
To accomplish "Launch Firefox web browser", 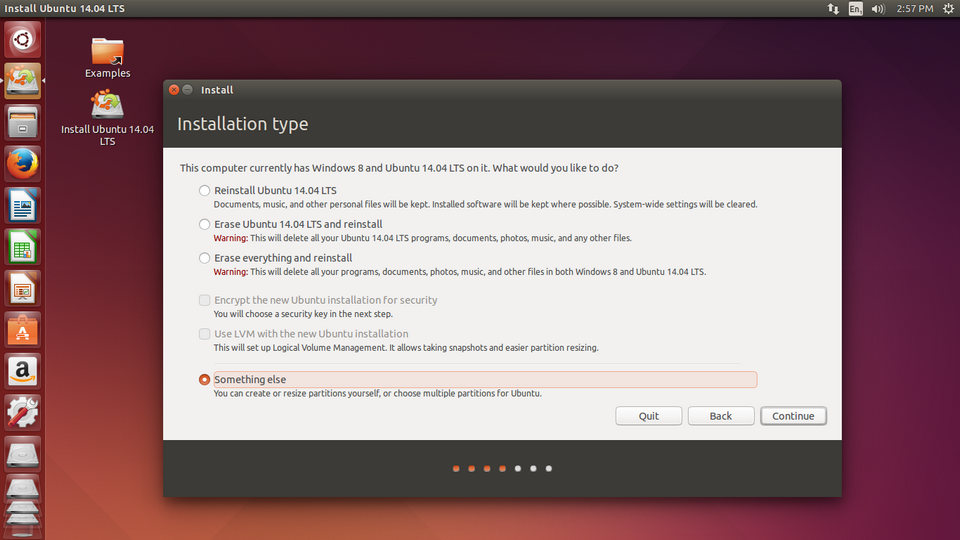I will [23, 164].
